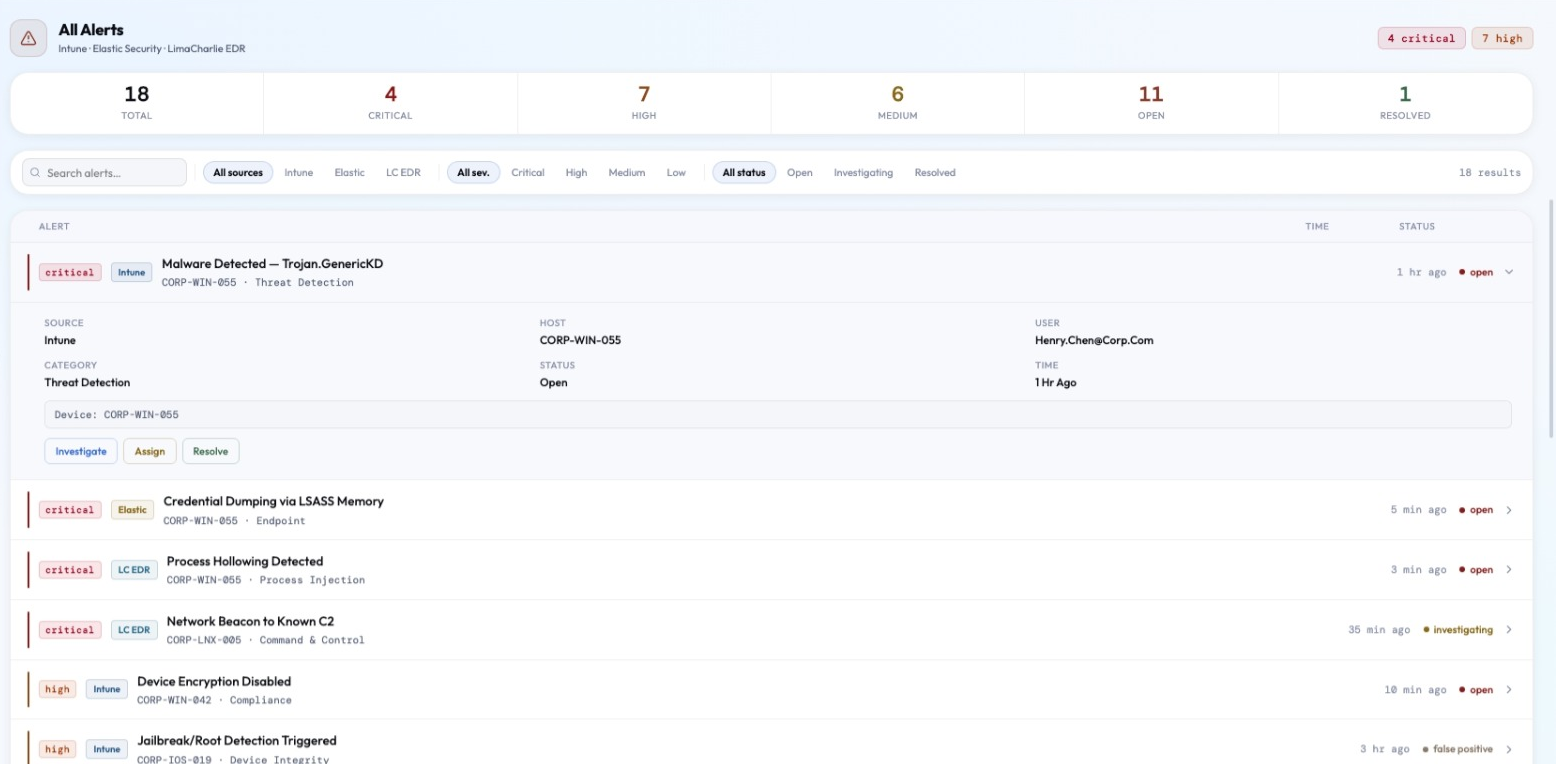Toggle the Elastic source filter
This screenshot has width=1556, height=764.
coord(349,173)
